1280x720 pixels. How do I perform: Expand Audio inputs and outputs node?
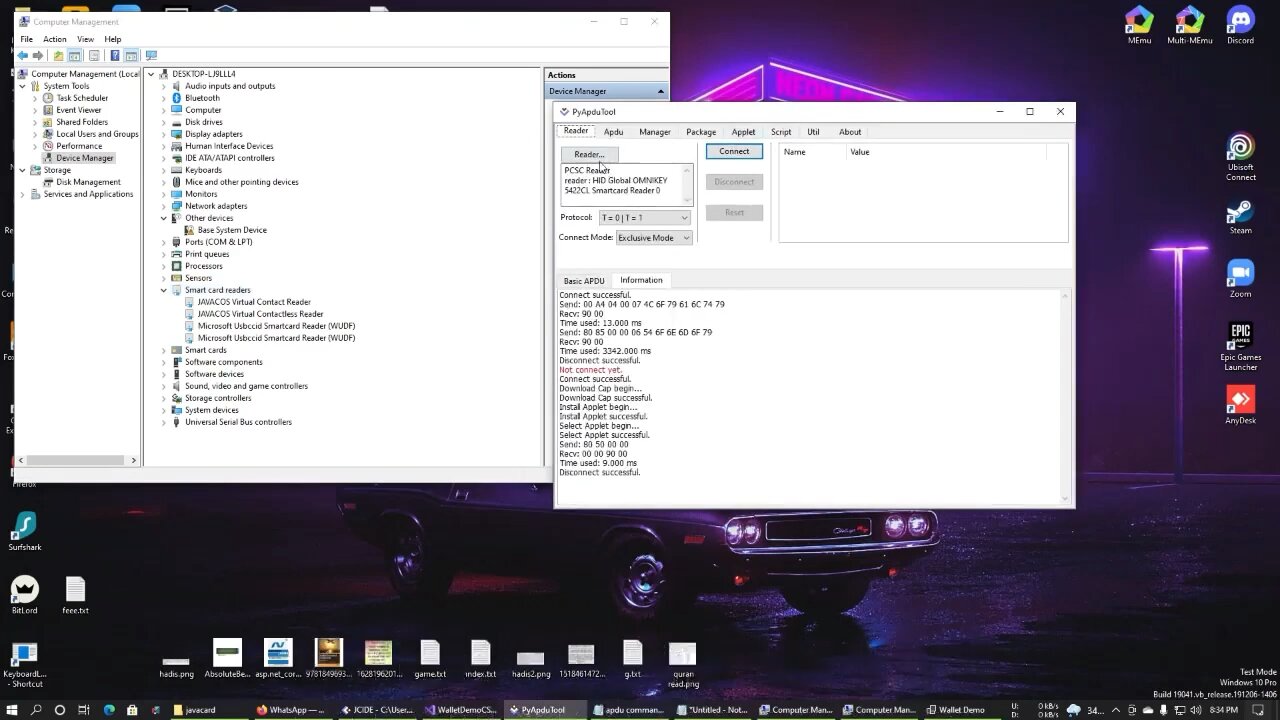click(164, 86)
